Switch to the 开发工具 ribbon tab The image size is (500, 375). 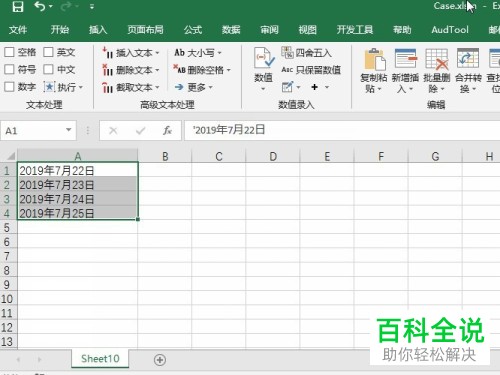[355, 30]
